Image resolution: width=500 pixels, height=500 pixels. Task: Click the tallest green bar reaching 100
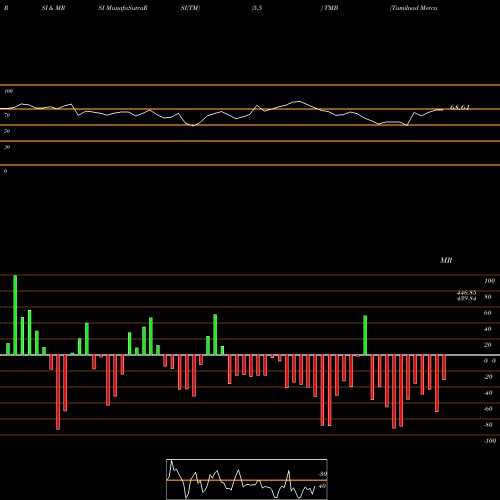(x=15, y=315)
